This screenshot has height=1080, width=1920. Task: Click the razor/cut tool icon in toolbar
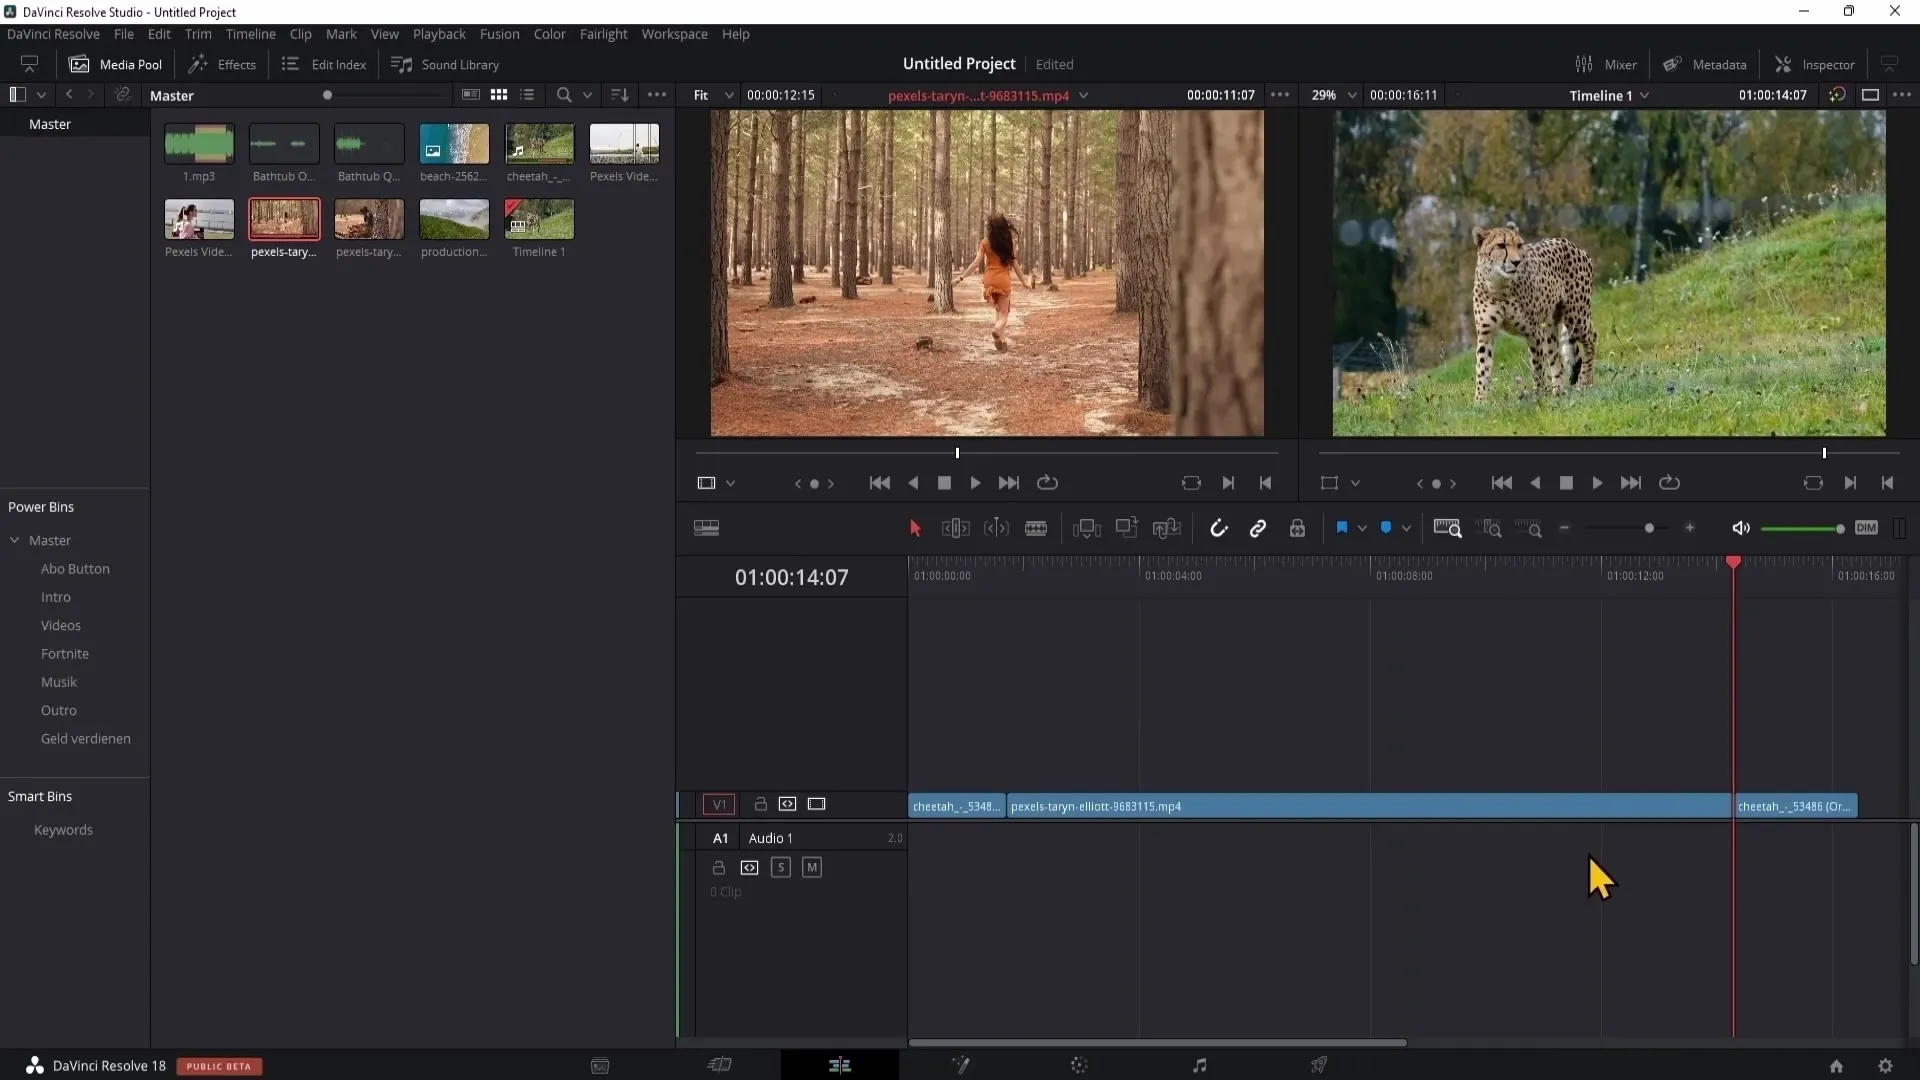click(x=1036, y=527)
